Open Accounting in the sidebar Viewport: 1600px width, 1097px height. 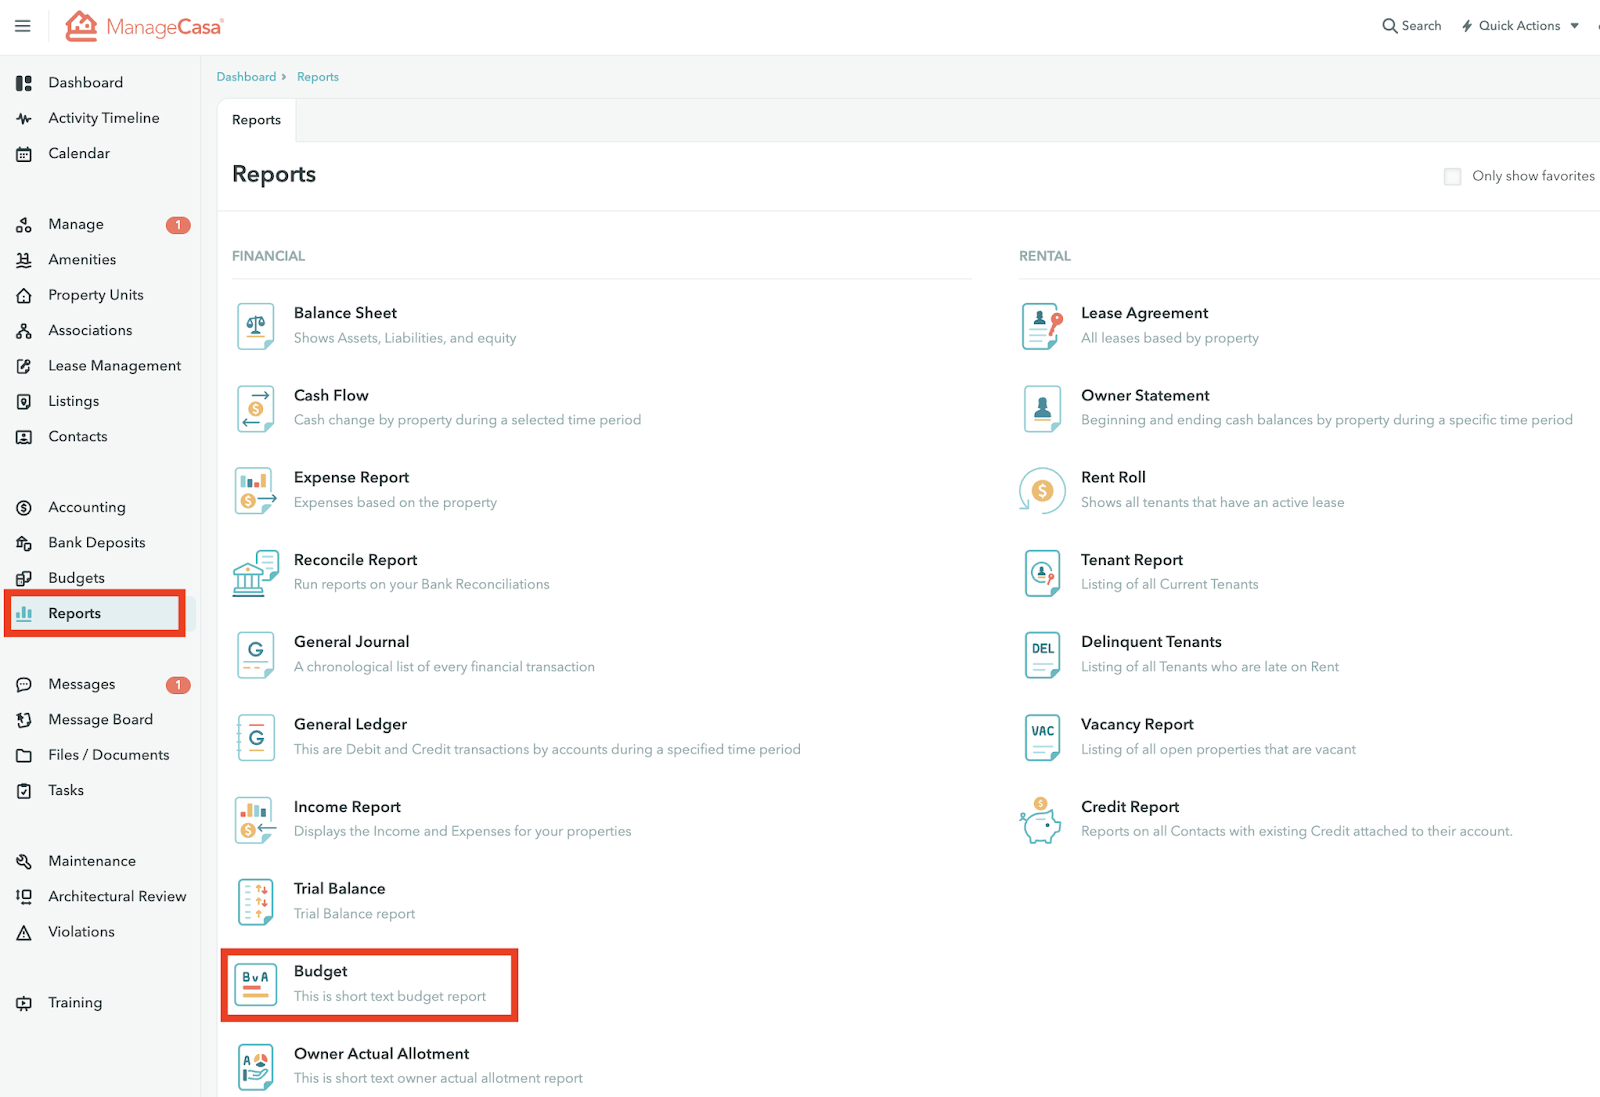point(87,507)
